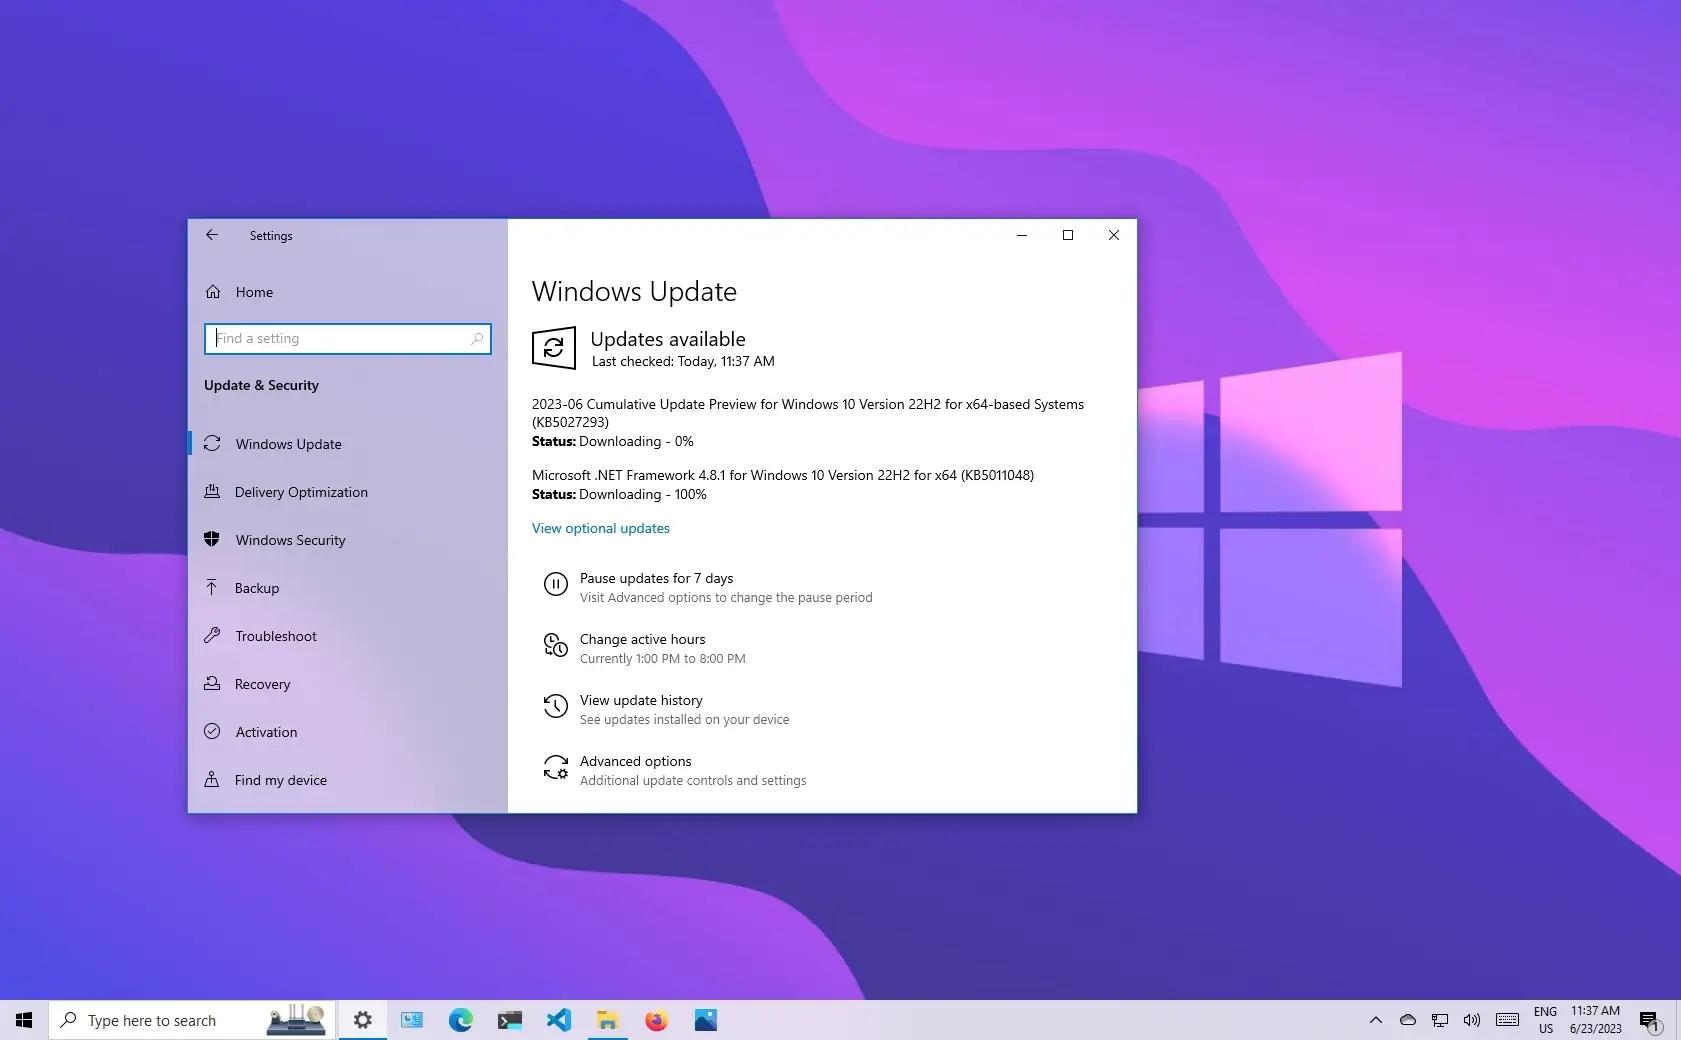Click the Windows Update refresh arrows sidebar icon

(212, 443)
